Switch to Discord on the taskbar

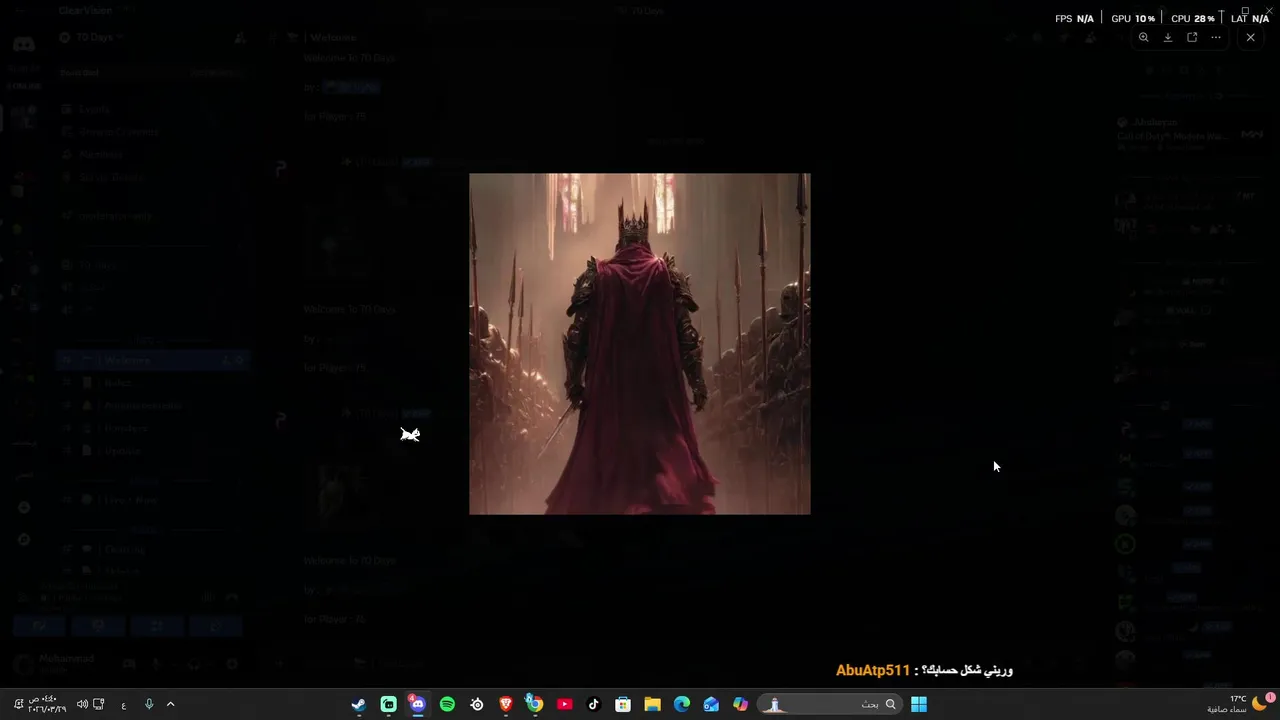coord(417,704)
